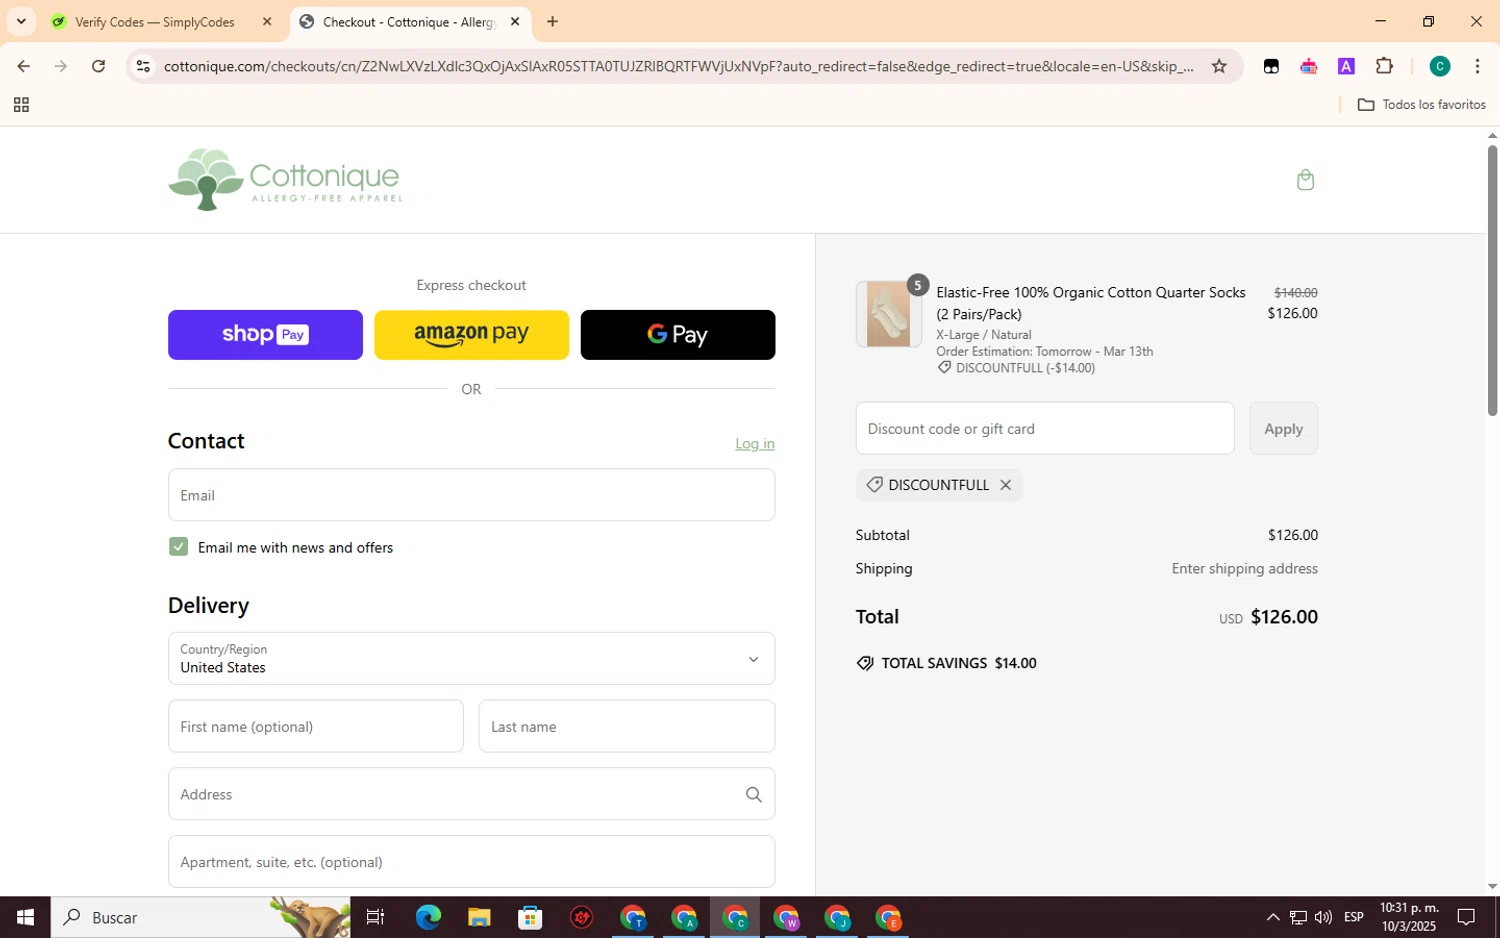Follow the Log in link

pyautogui.click(x=754, y=443)
